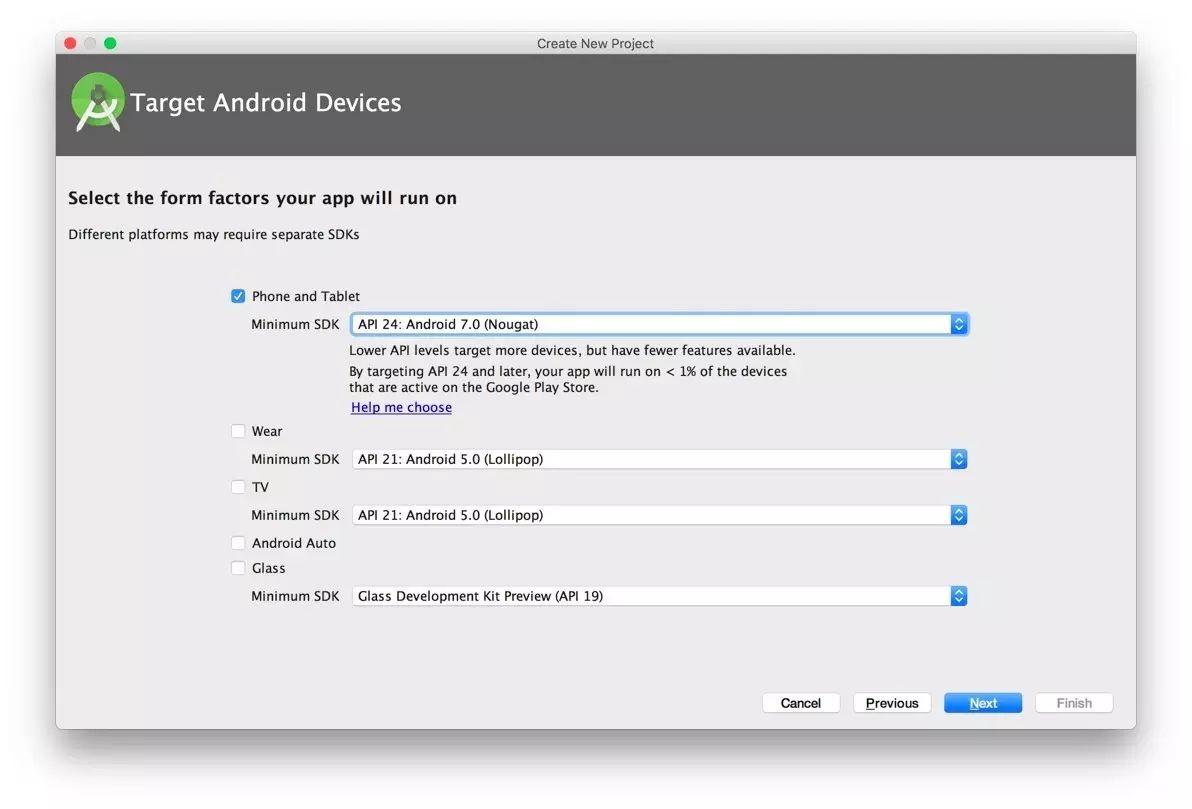
Task: Click the Glass label text
Action: 268,568
